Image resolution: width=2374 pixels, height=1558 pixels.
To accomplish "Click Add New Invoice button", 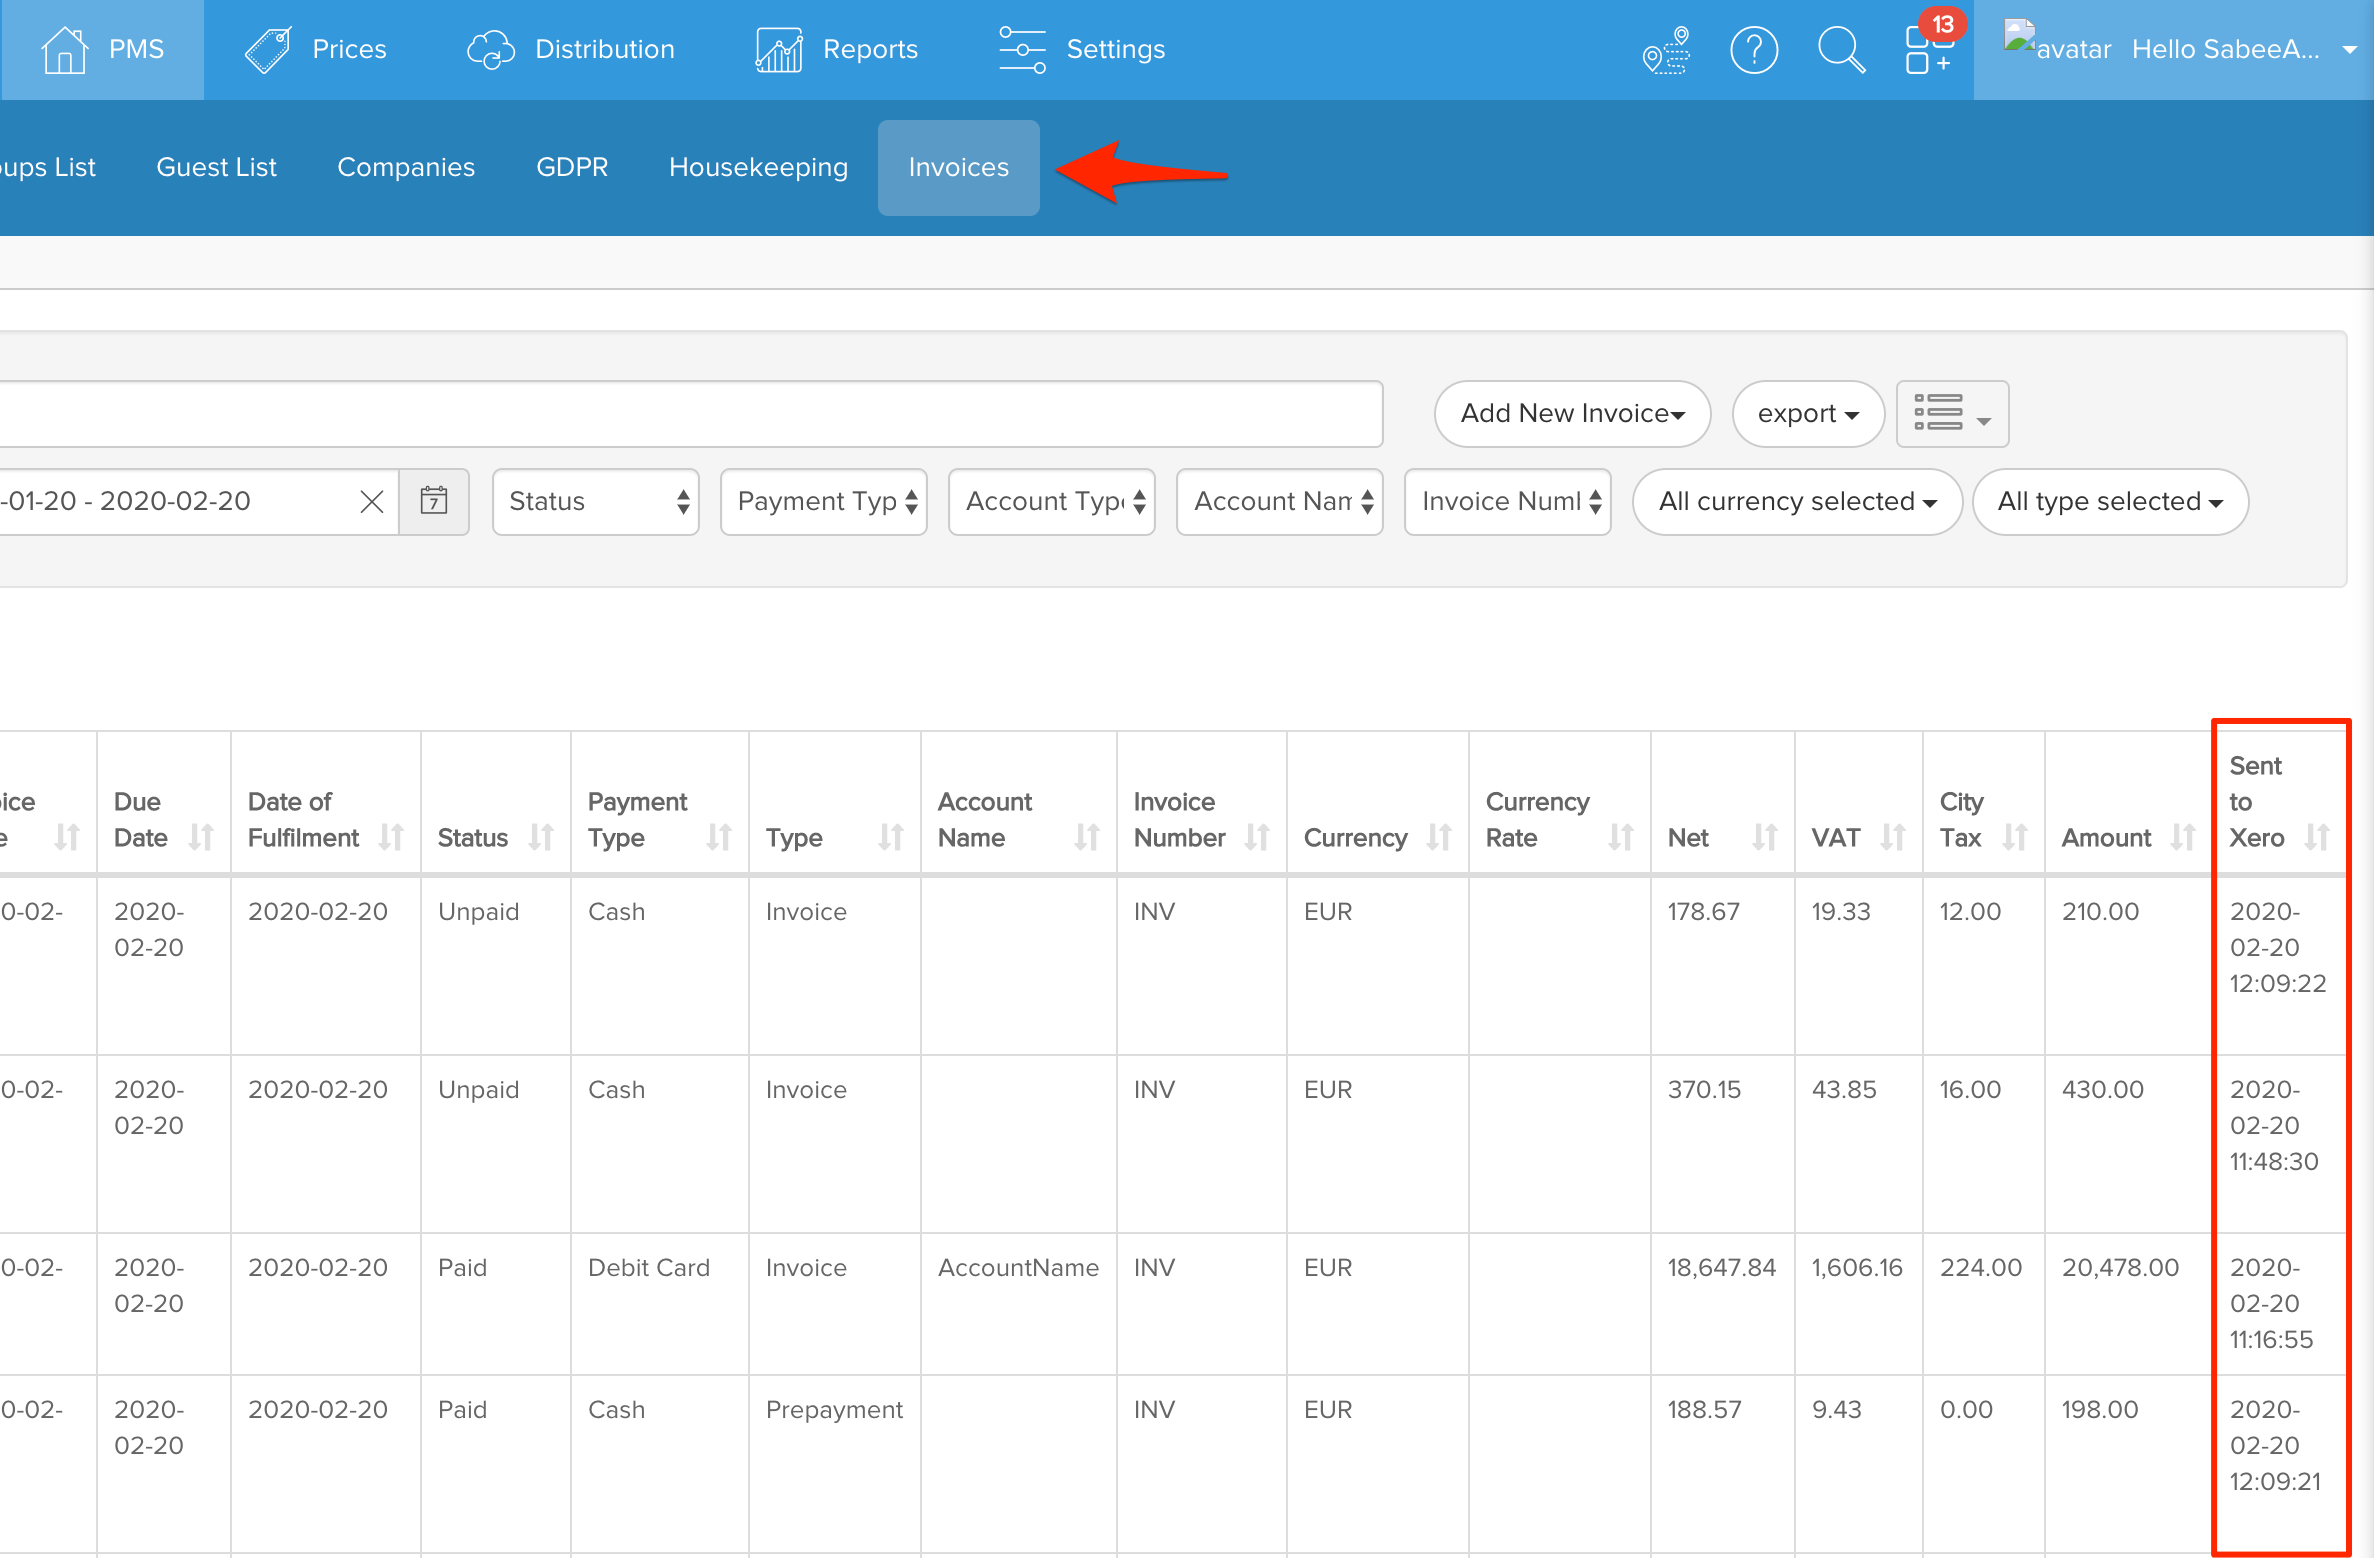I will coord(1571,413).
